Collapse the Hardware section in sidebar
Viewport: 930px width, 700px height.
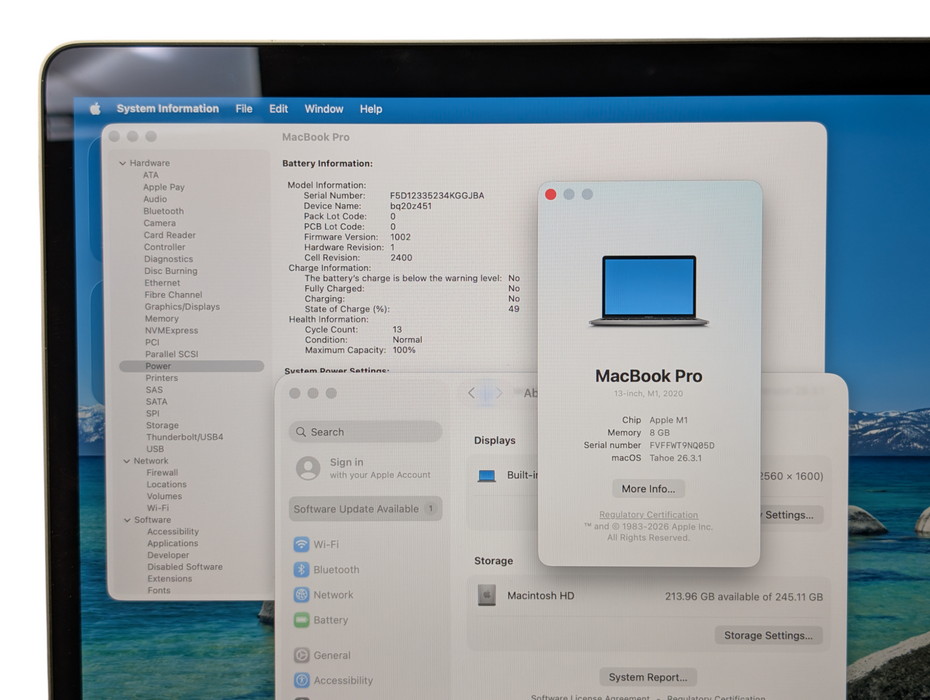click(x=122, y=163)
